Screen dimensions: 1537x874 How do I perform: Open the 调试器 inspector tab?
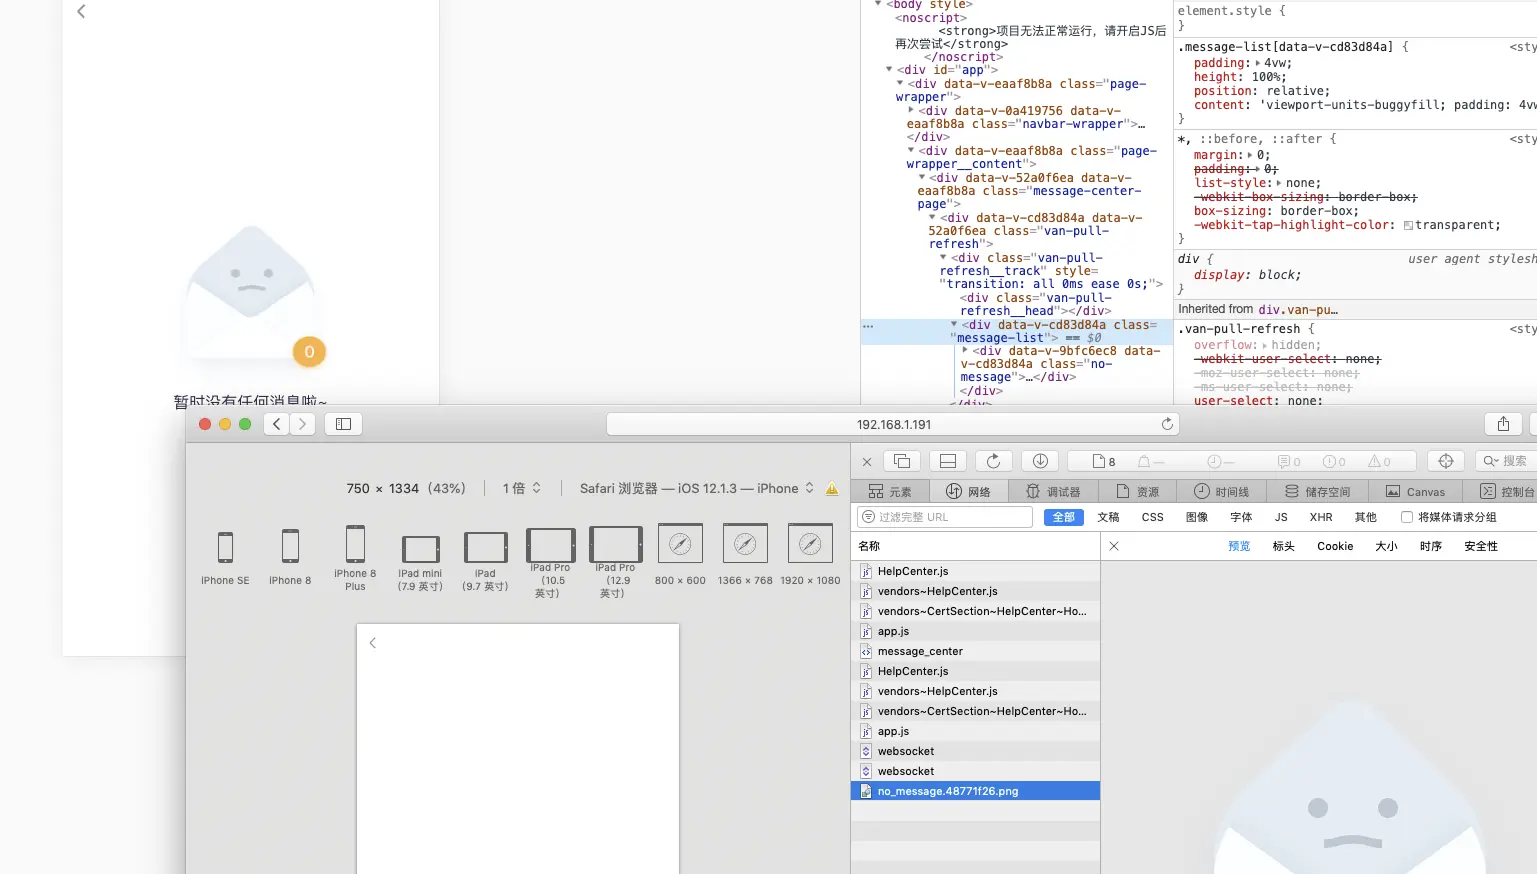[x=1053, y=491]
